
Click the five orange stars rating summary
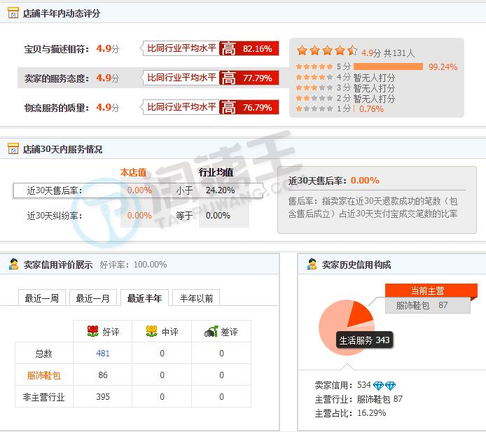(327, 51)
